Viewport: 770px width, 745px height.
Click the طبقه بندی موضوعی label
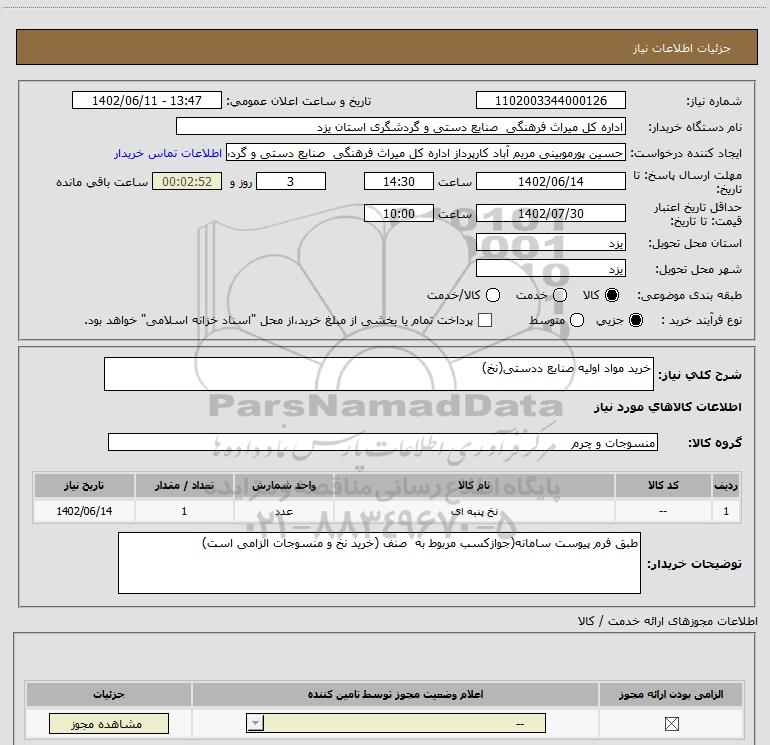689,295
